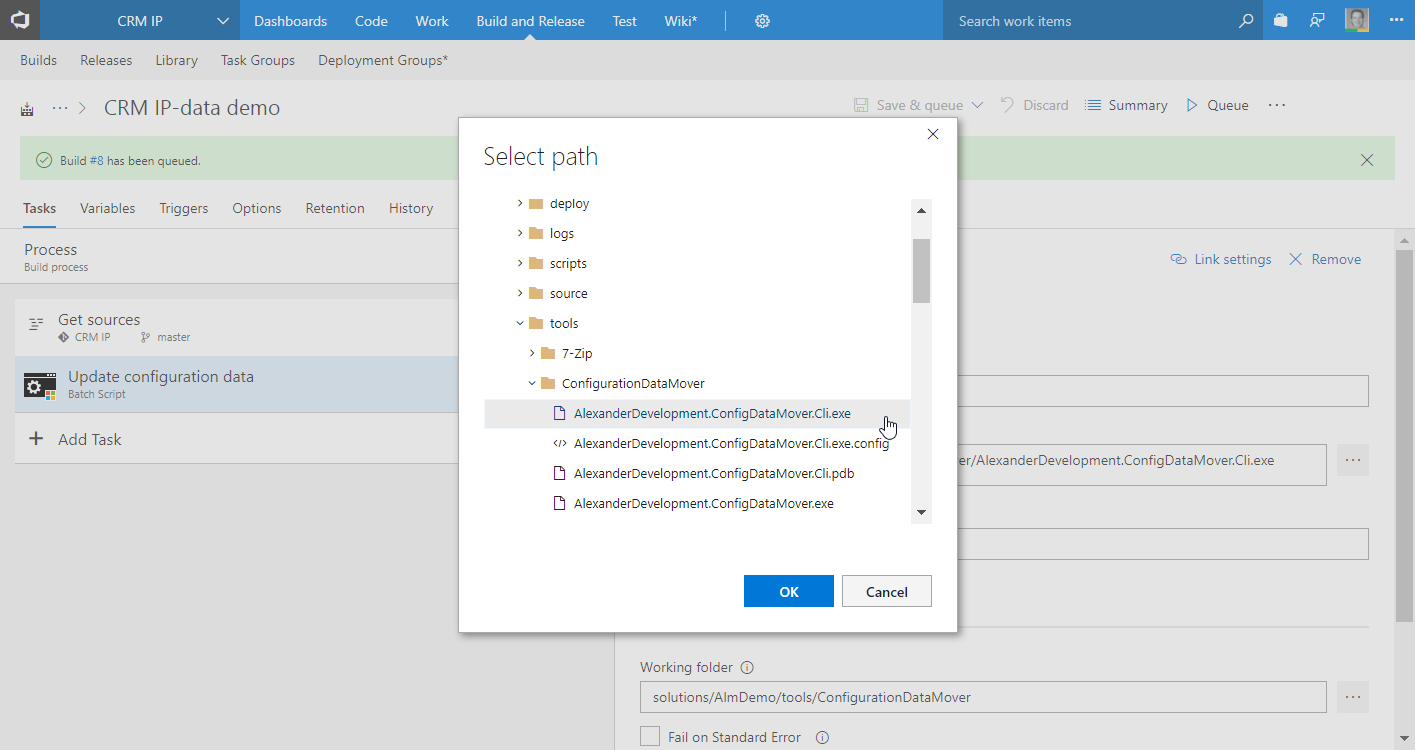Browse for the script path ellipsis button
Viewport: 1415px width, 750px height.
(1353, 460)
